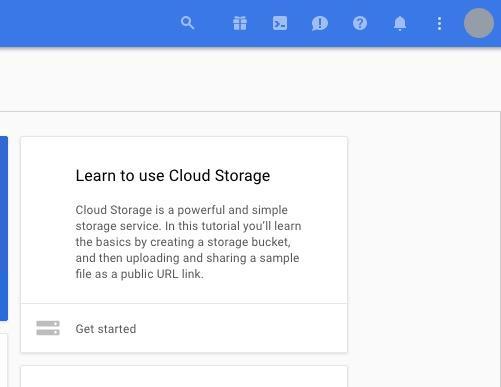Click the white card fragment at bottom left
This screenshot has width=501, height=387.
pyautogui.click(x=3, y=361)
